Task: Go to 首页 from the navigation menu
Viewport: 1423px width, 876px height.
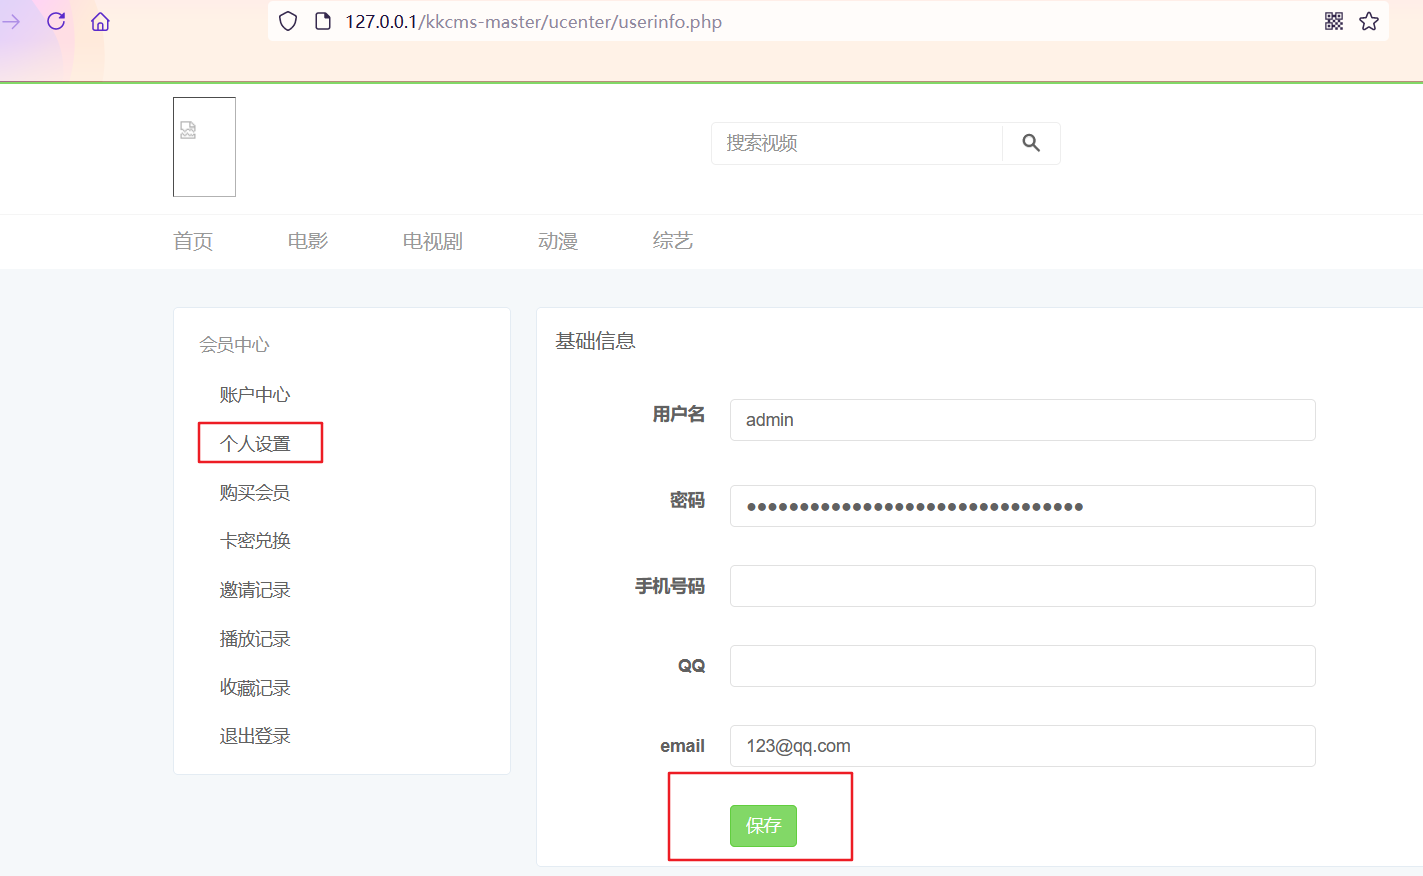Action: click(193, 241)
